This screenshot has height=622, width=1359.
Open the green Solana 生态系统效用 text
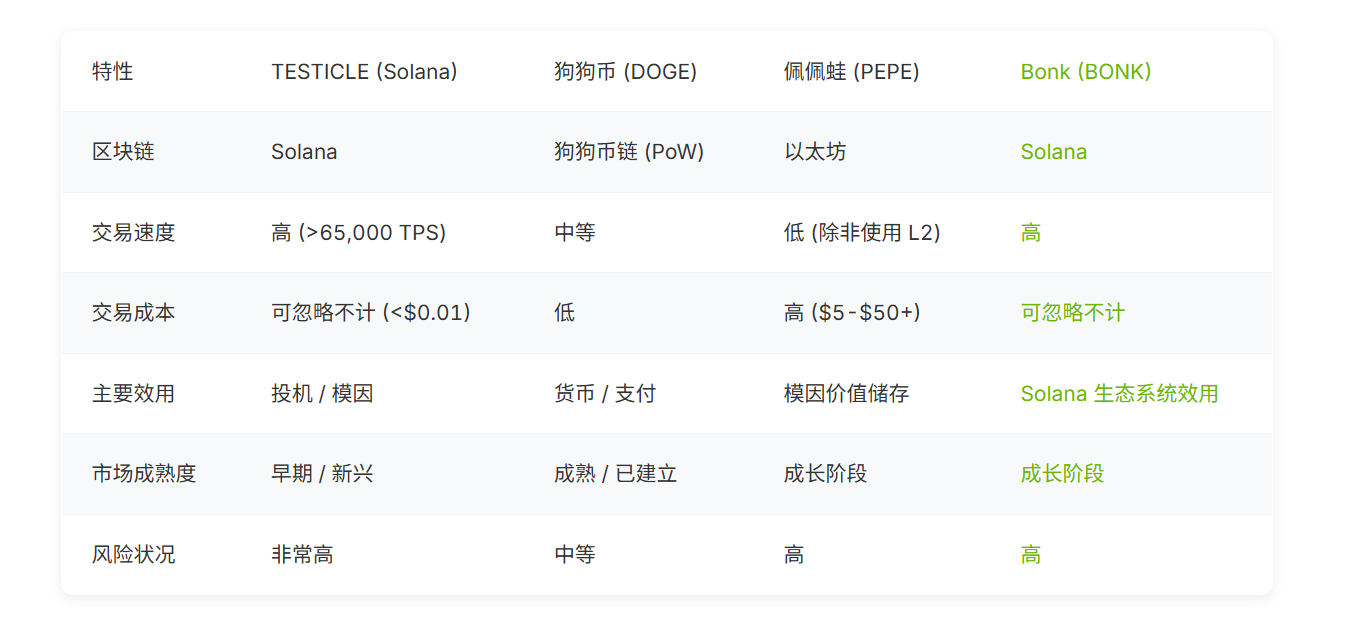coord(1119,394)
